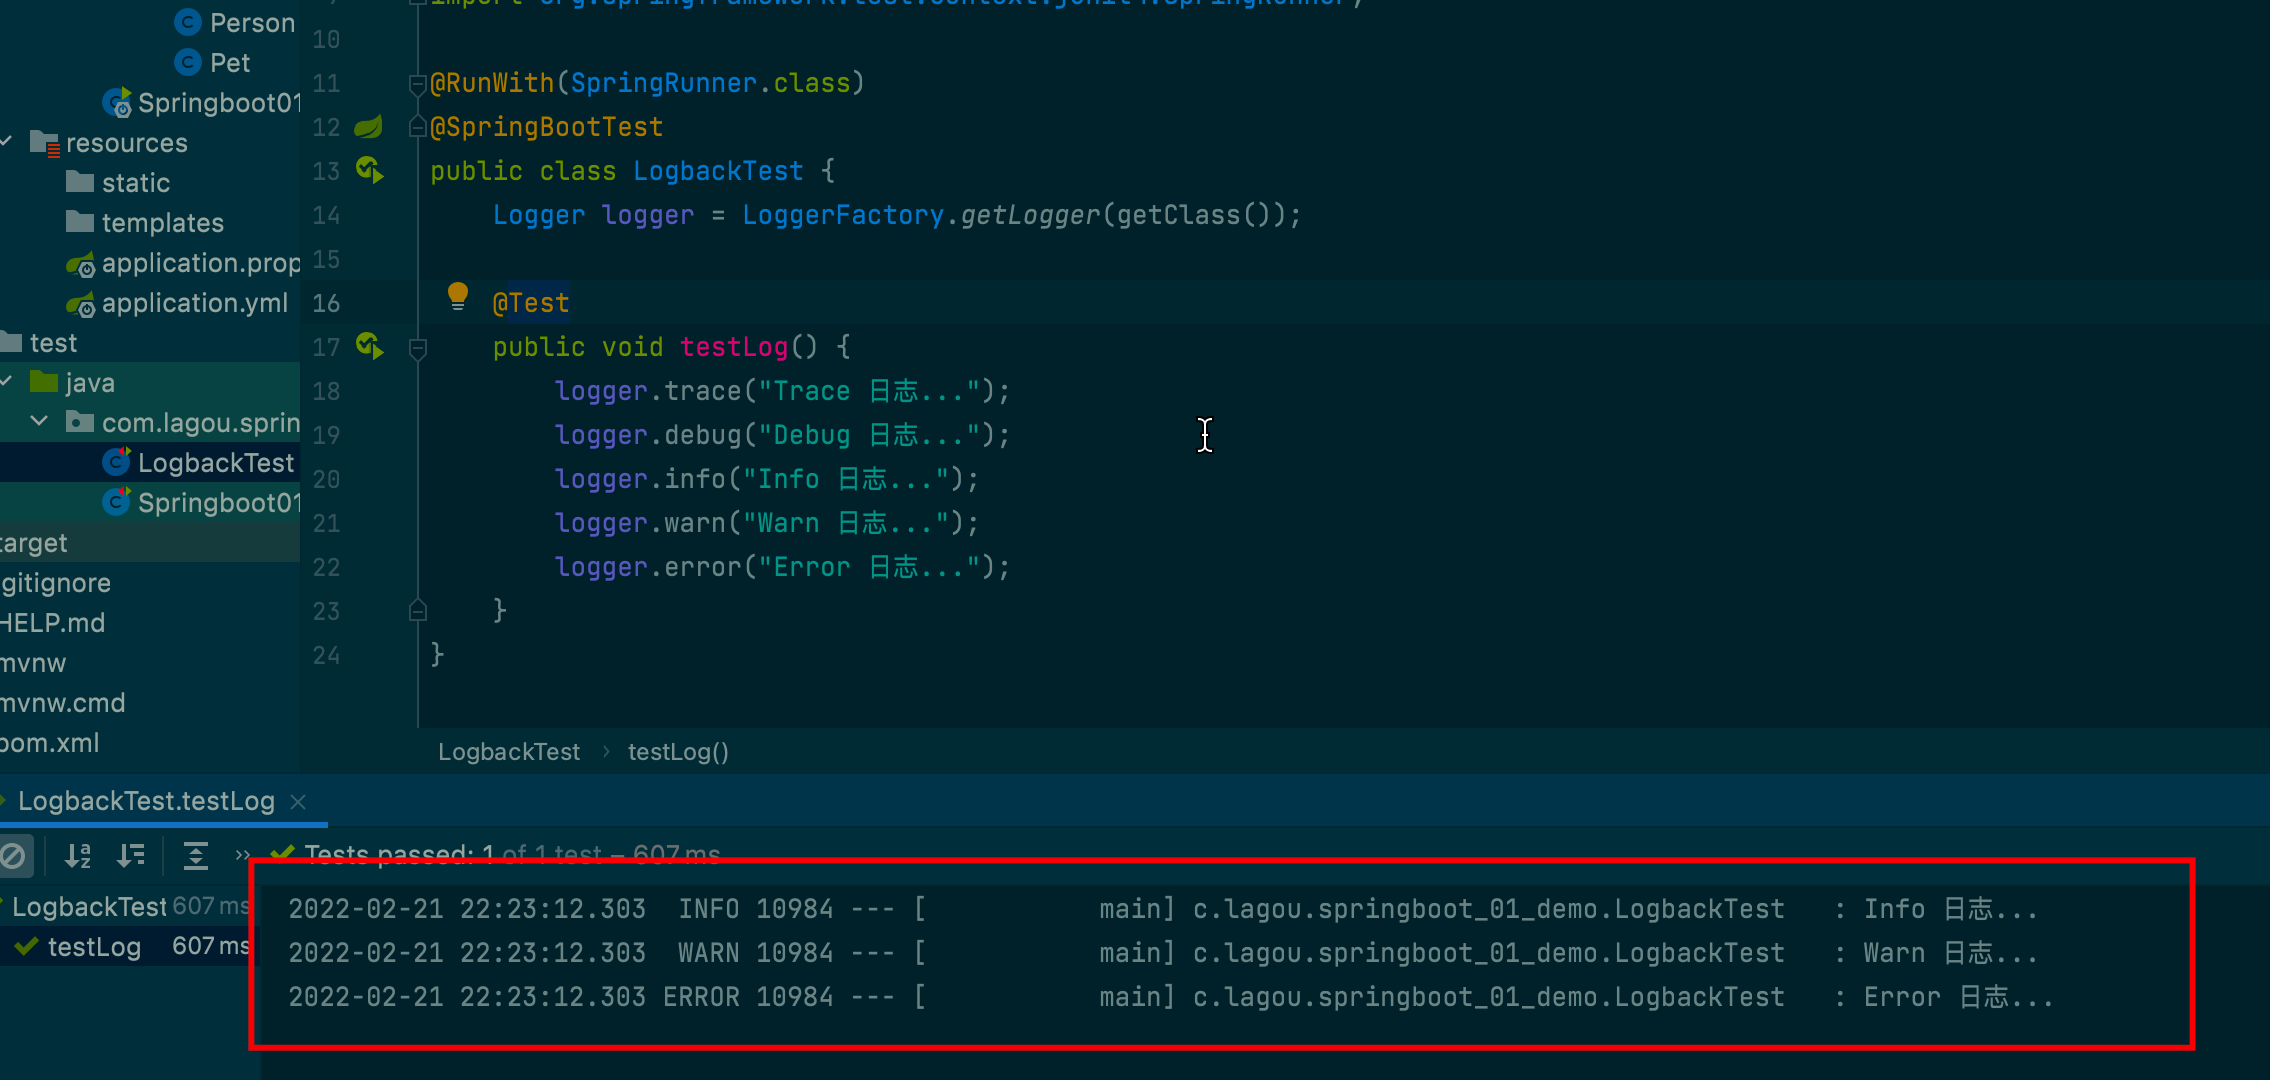Click the logger.info statement on line 20
2270x1080 pixels.
[767, 479]
